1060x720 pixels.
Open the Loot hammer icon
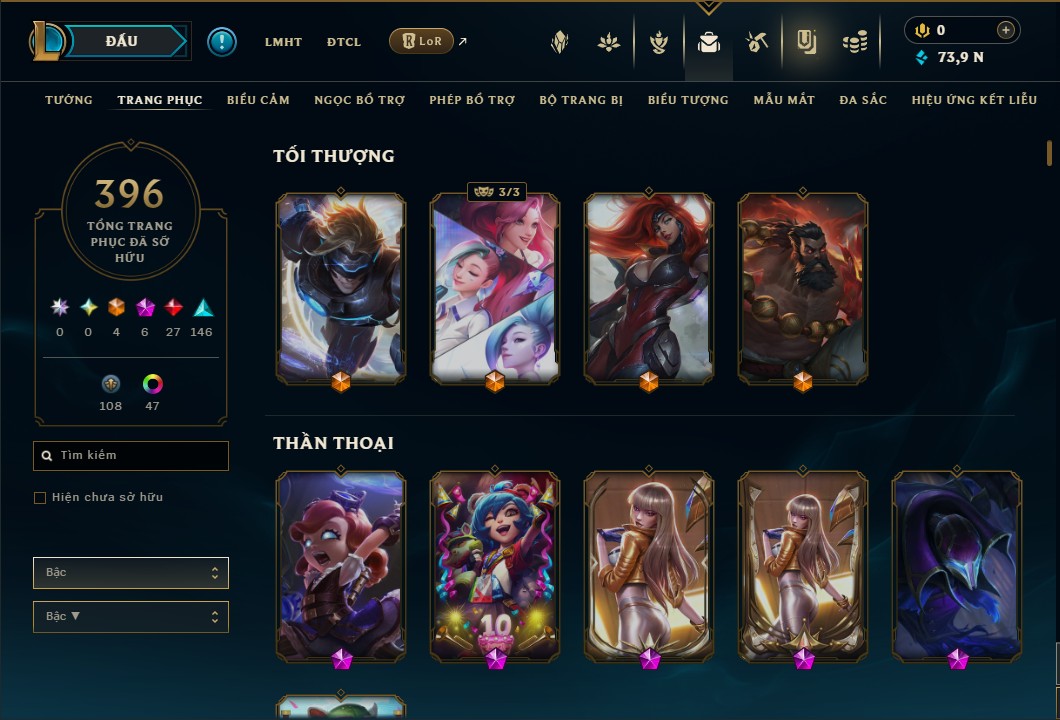coord(756,43)
